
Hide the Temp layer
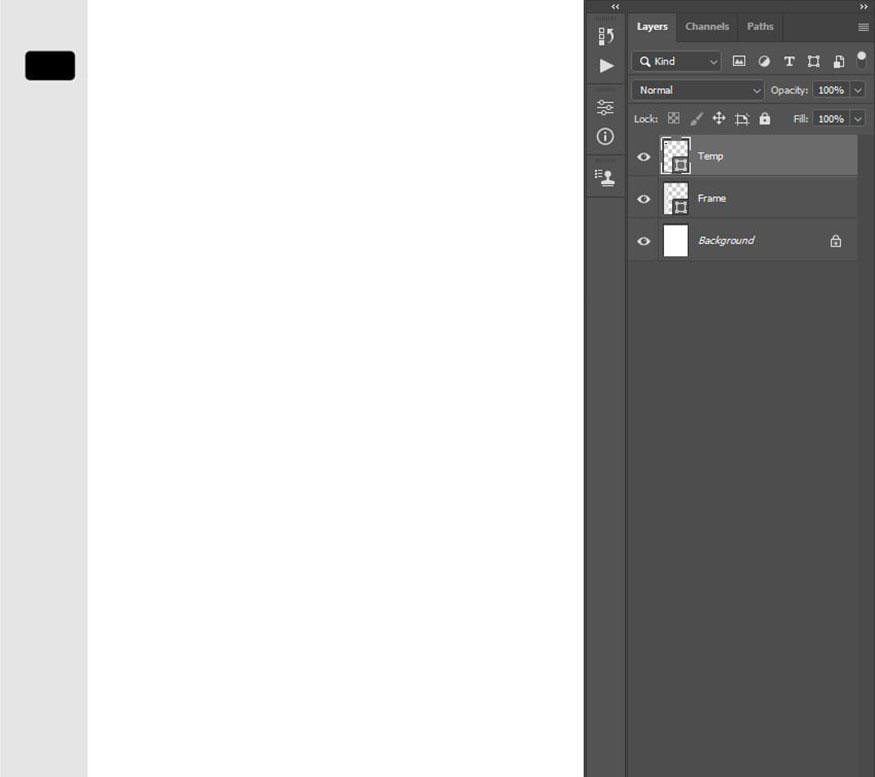coord(643,157)
